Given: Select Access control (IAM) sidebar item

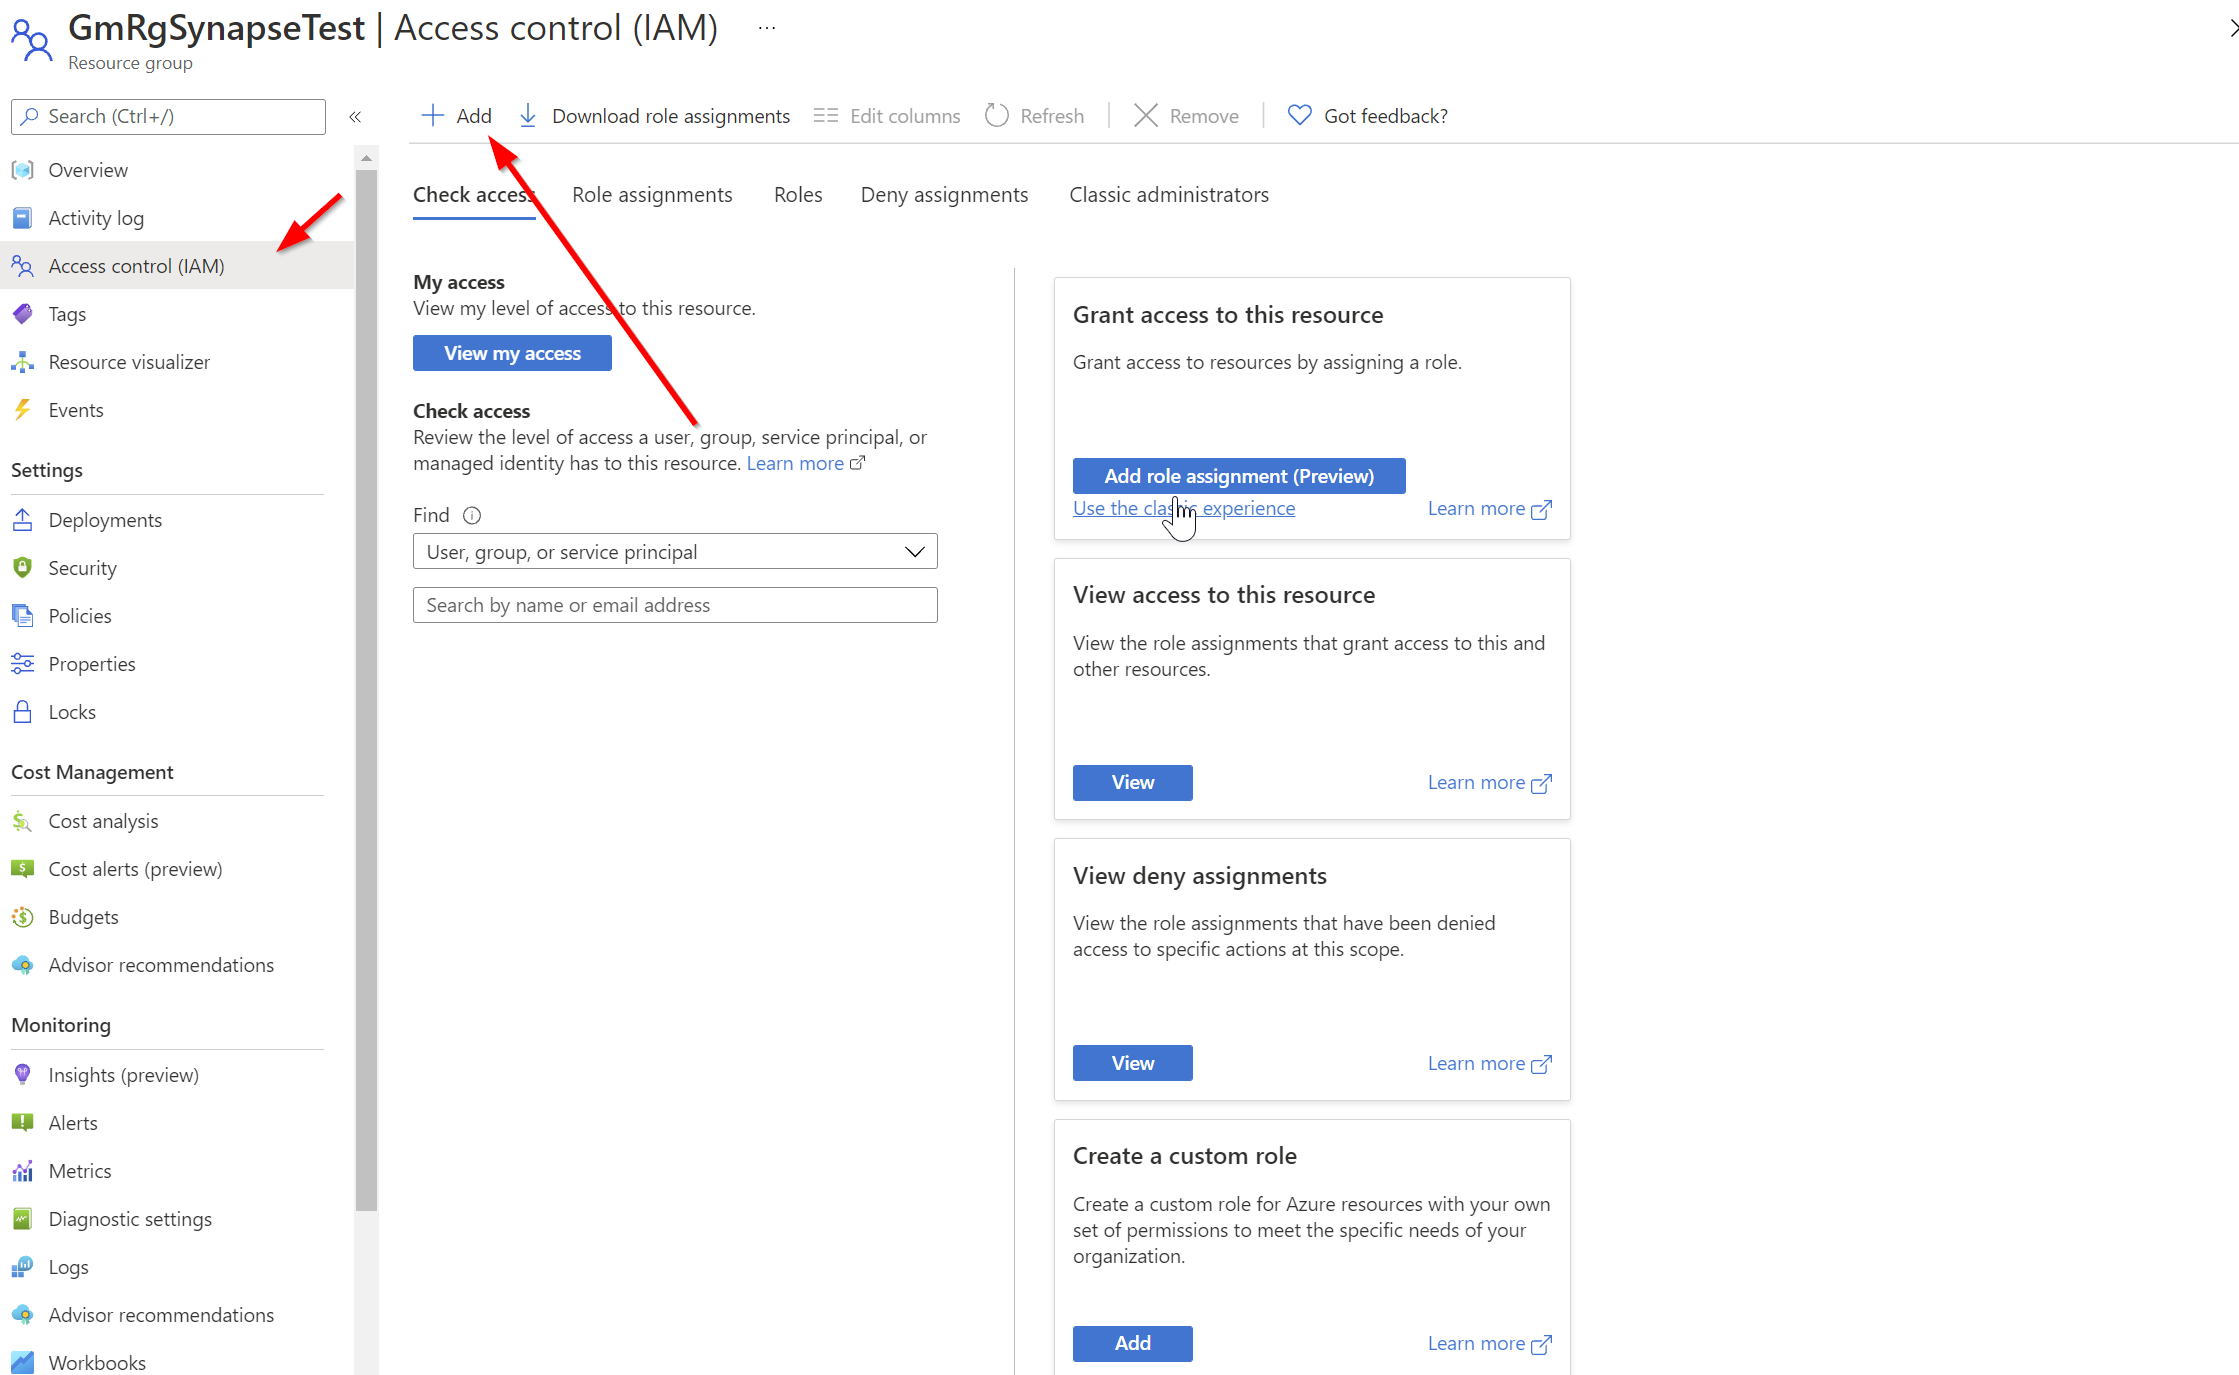Looking at the screenshot, I should point(177,266).
